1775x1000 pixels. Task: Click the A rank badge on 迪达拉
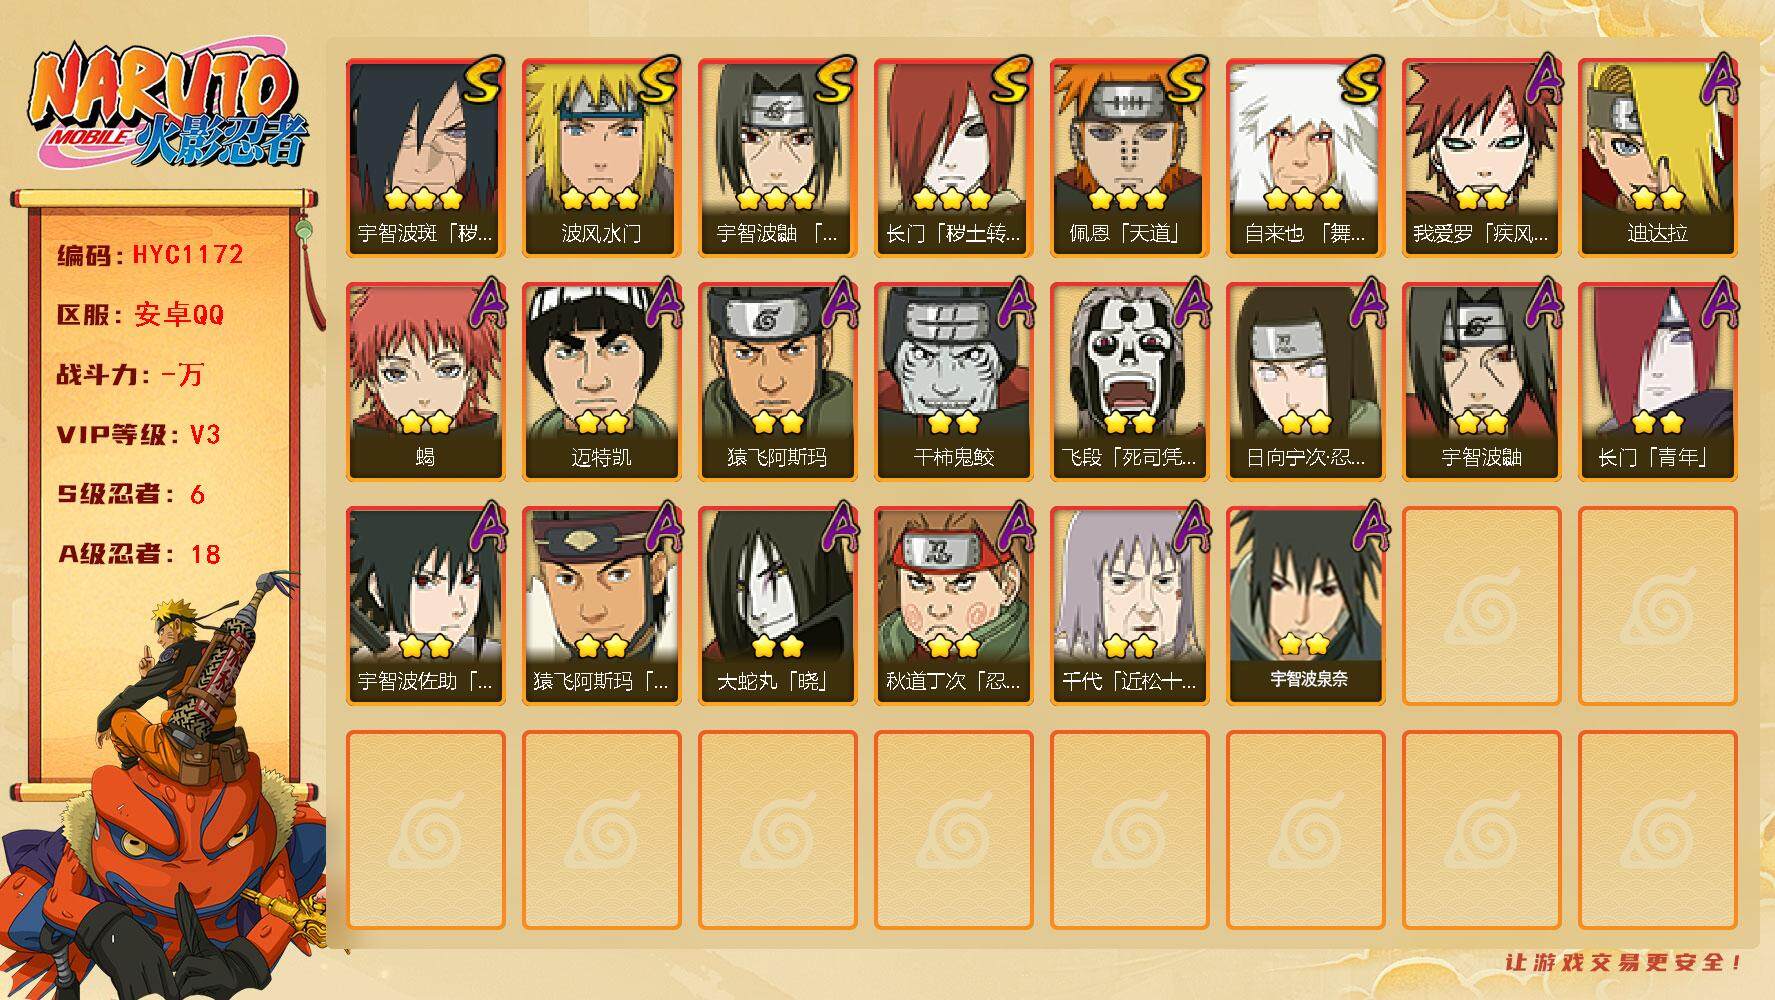point(1720,80)
